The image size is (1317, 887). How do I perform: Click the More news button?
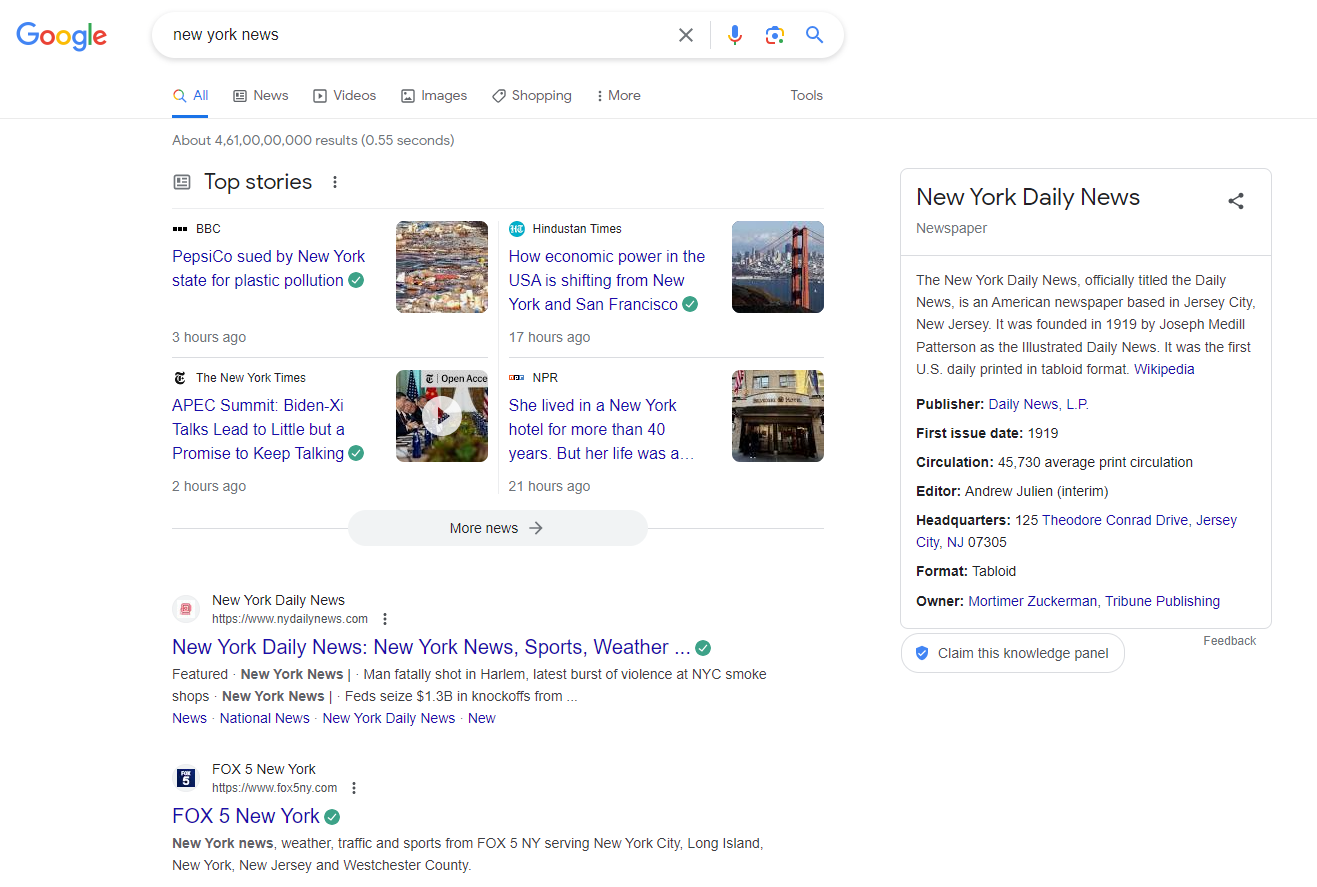498,528
